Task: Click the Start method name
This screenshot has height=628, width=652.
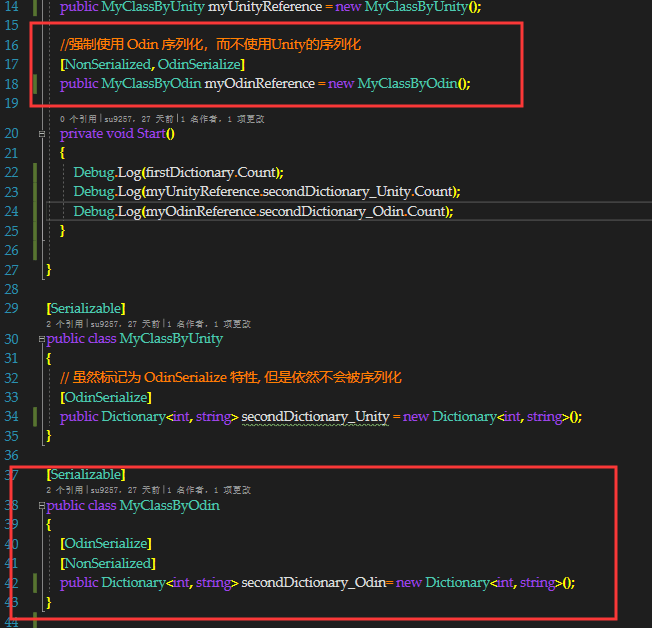Action: click(x=147, y=134)
